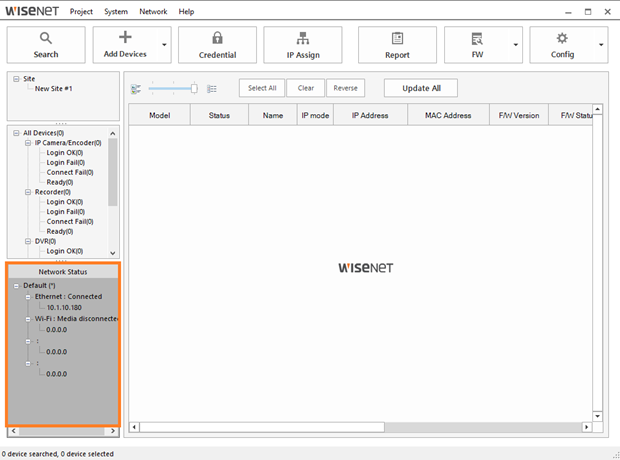This screenshot has height=460, width=620.
Task: Open the FW dropdown arrow
Action: [516, 45]
